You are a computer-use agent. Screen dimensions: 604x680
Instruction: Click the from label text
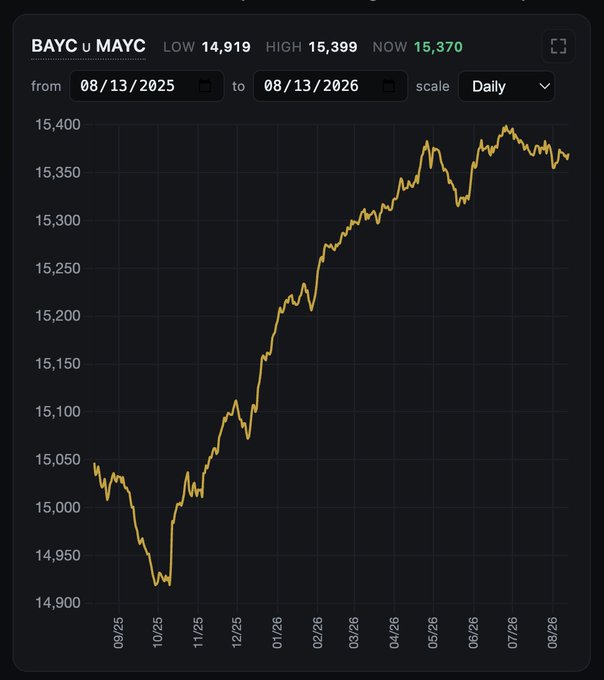[x=46, y=86]
